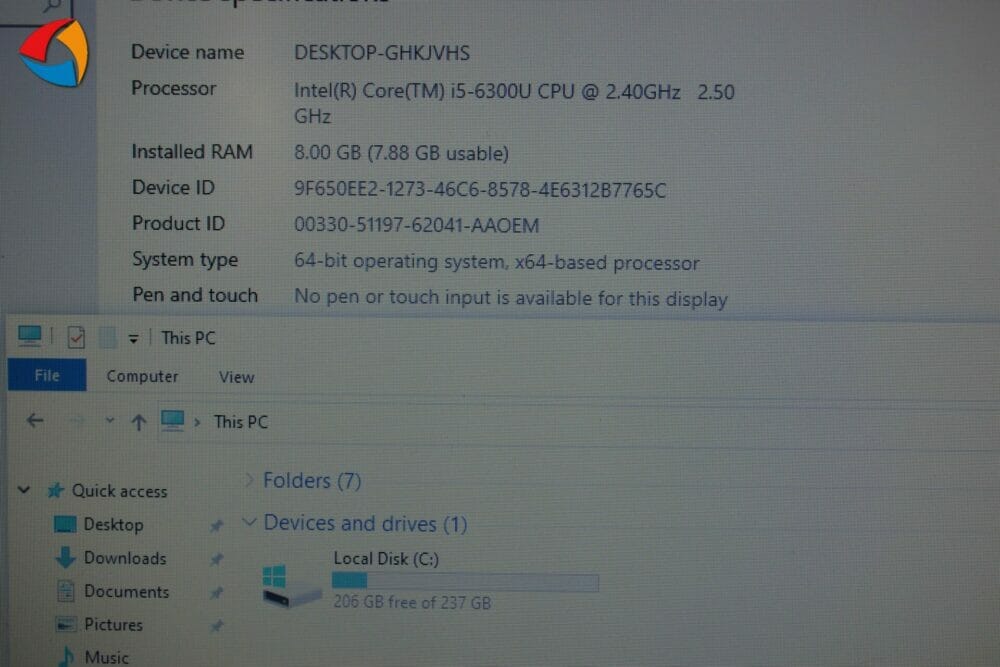
Task: Click the pin icon beside Documents
Action: pyautogui.click(x=217, y=592)
